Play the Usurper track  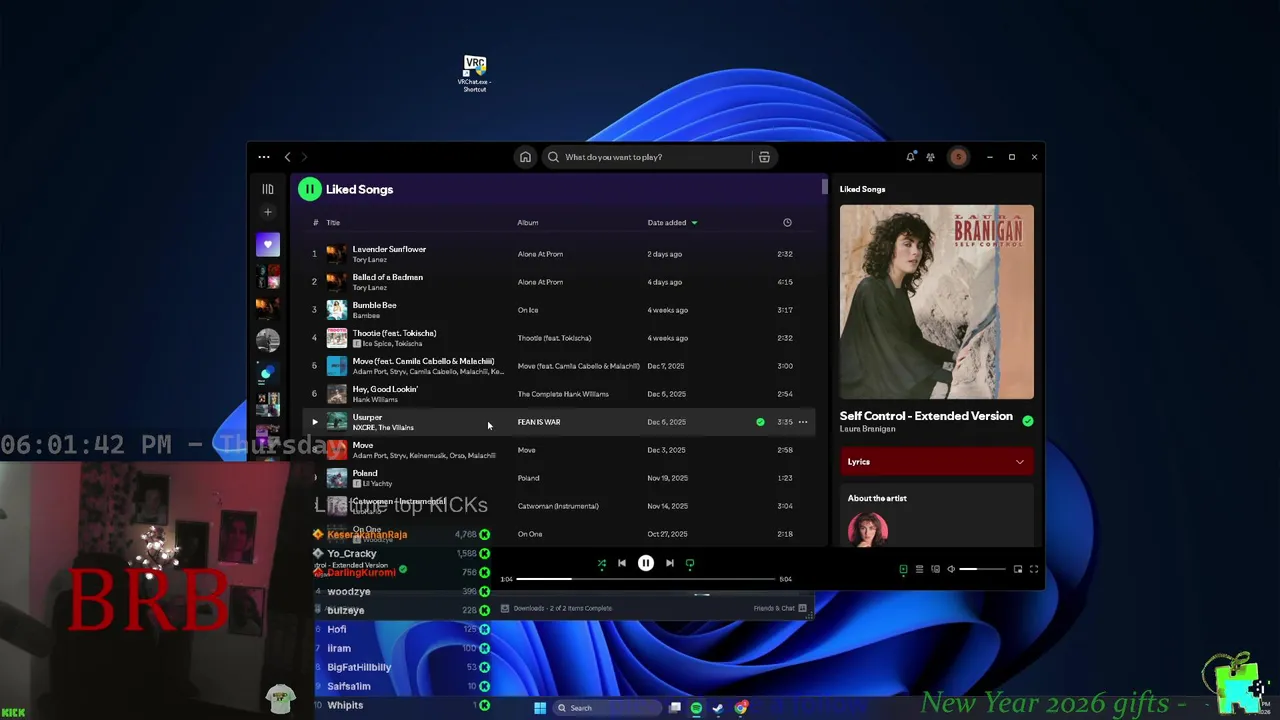[314, 422]
